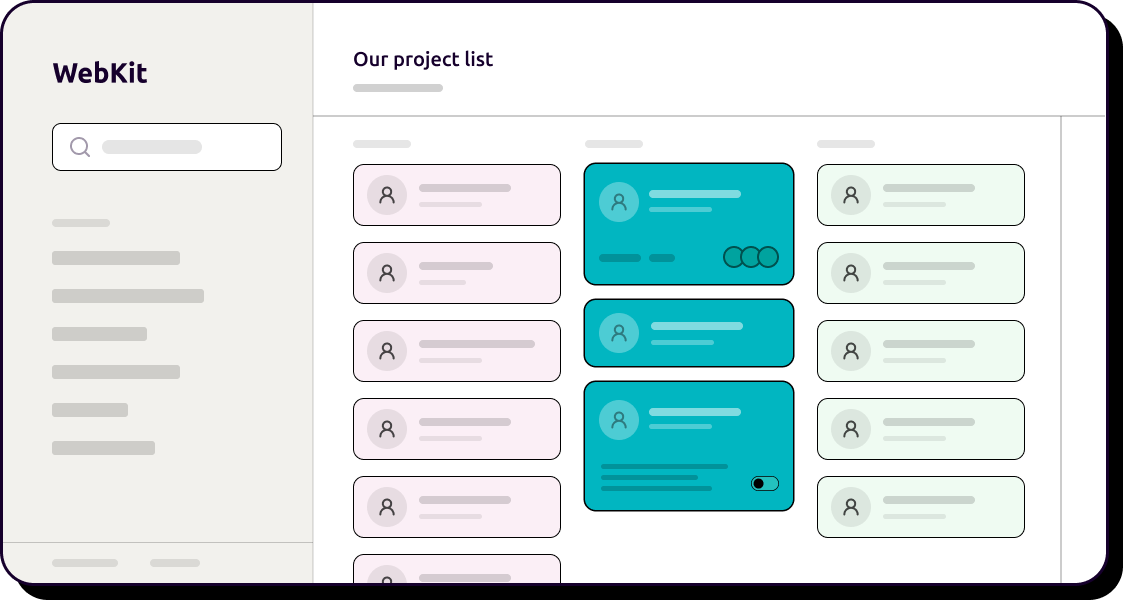Select the first item in the sidebar menu
The height and width of the screenshot is (600, 1123).
click(116, 258)
